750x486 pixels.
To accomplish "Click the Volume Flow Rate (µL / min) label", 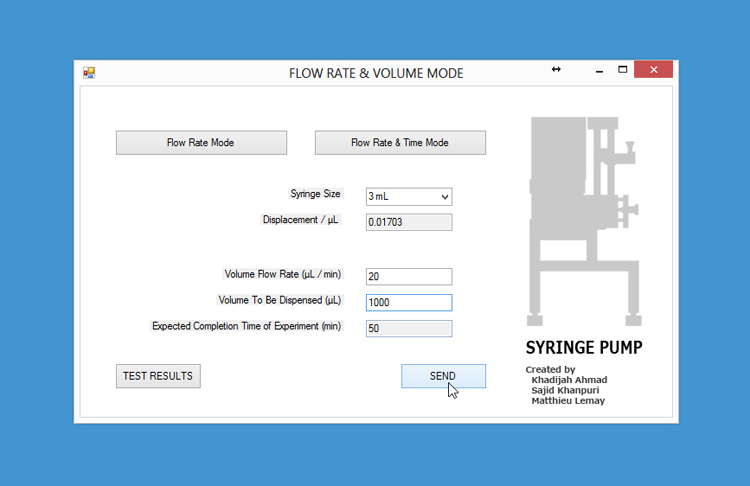I will pos(283,274).
